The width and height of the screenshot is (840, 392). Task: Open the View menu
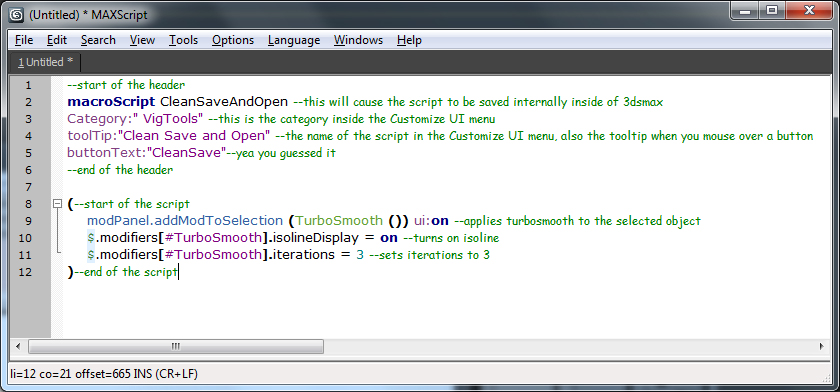pos(142,40)
